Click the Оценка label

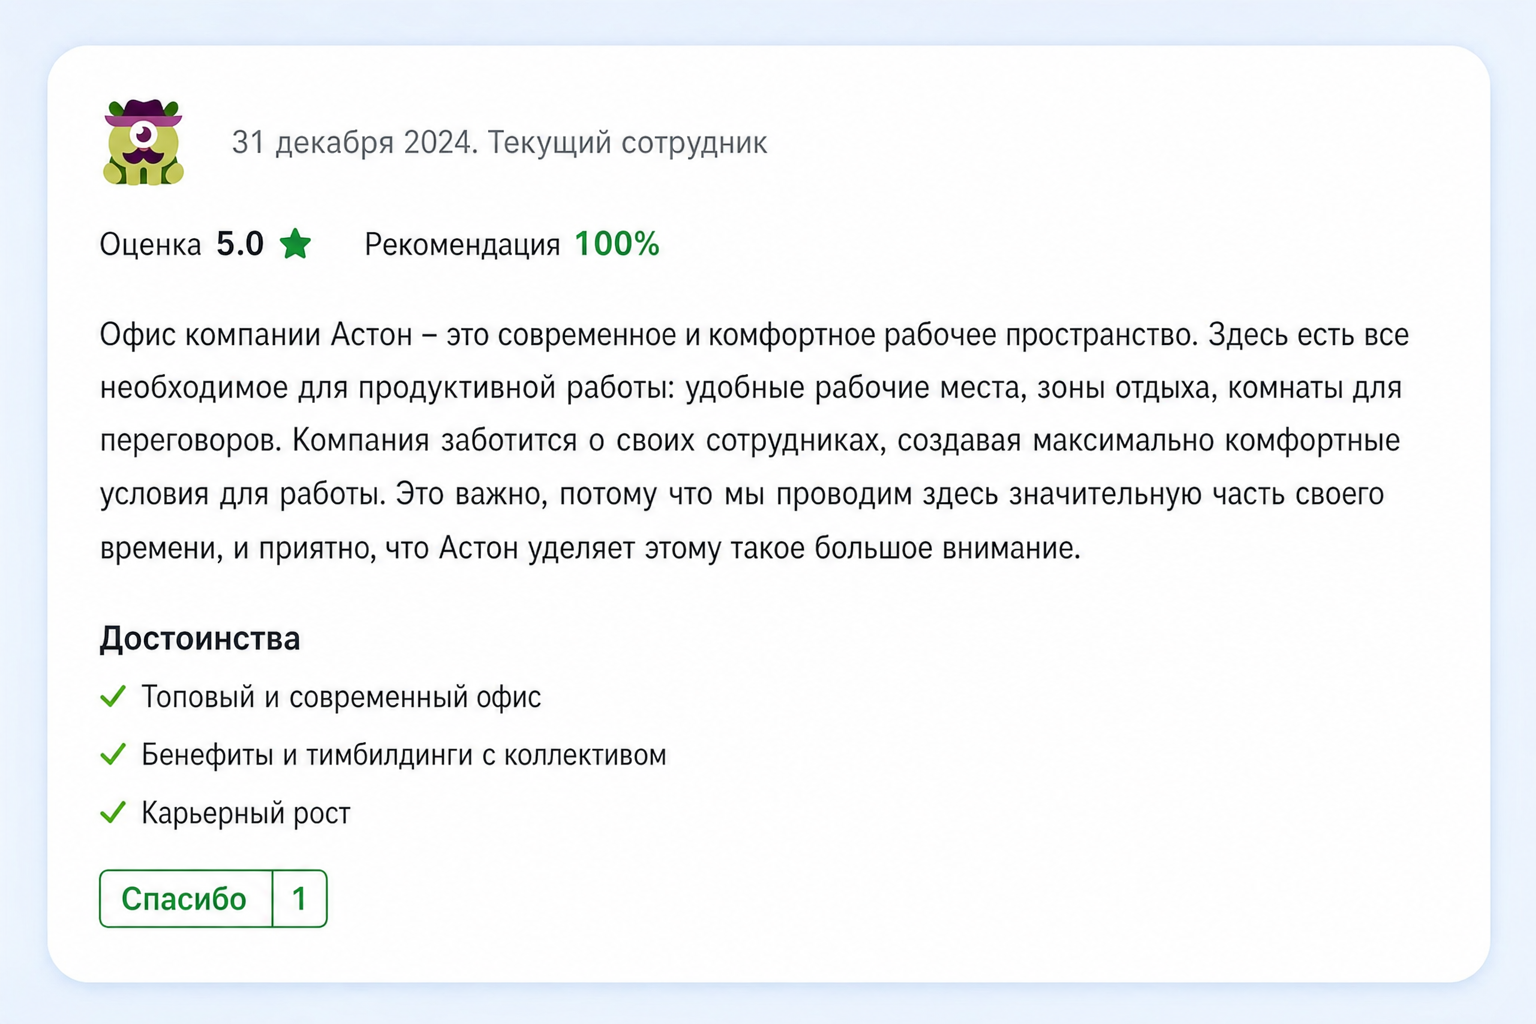[151, 244]
